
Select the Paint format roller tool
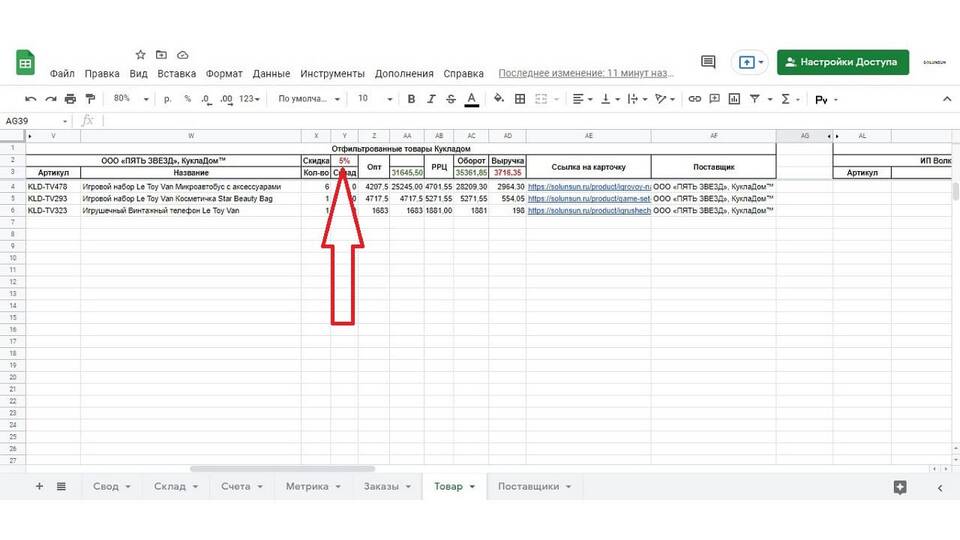(90, 99)
